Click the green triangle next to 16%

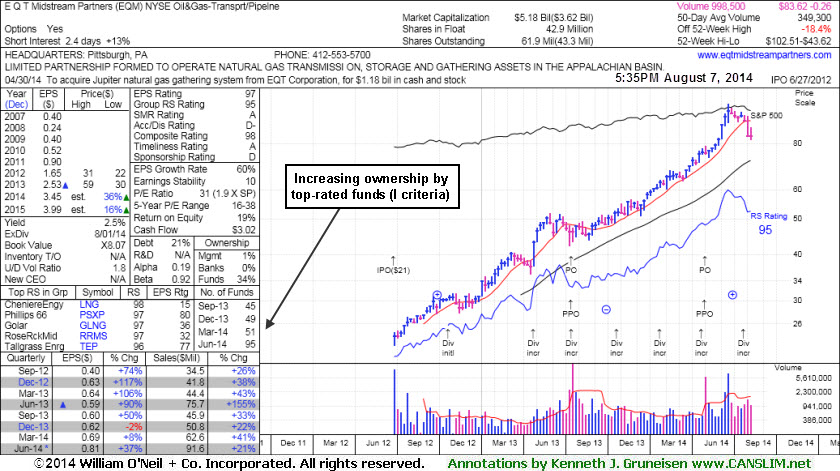(126, 210)
